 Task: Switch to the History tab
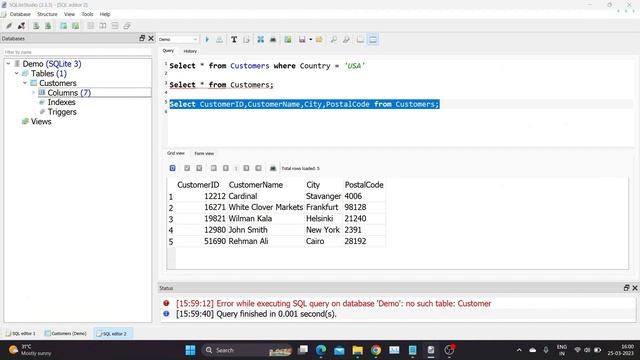point(190,51)
